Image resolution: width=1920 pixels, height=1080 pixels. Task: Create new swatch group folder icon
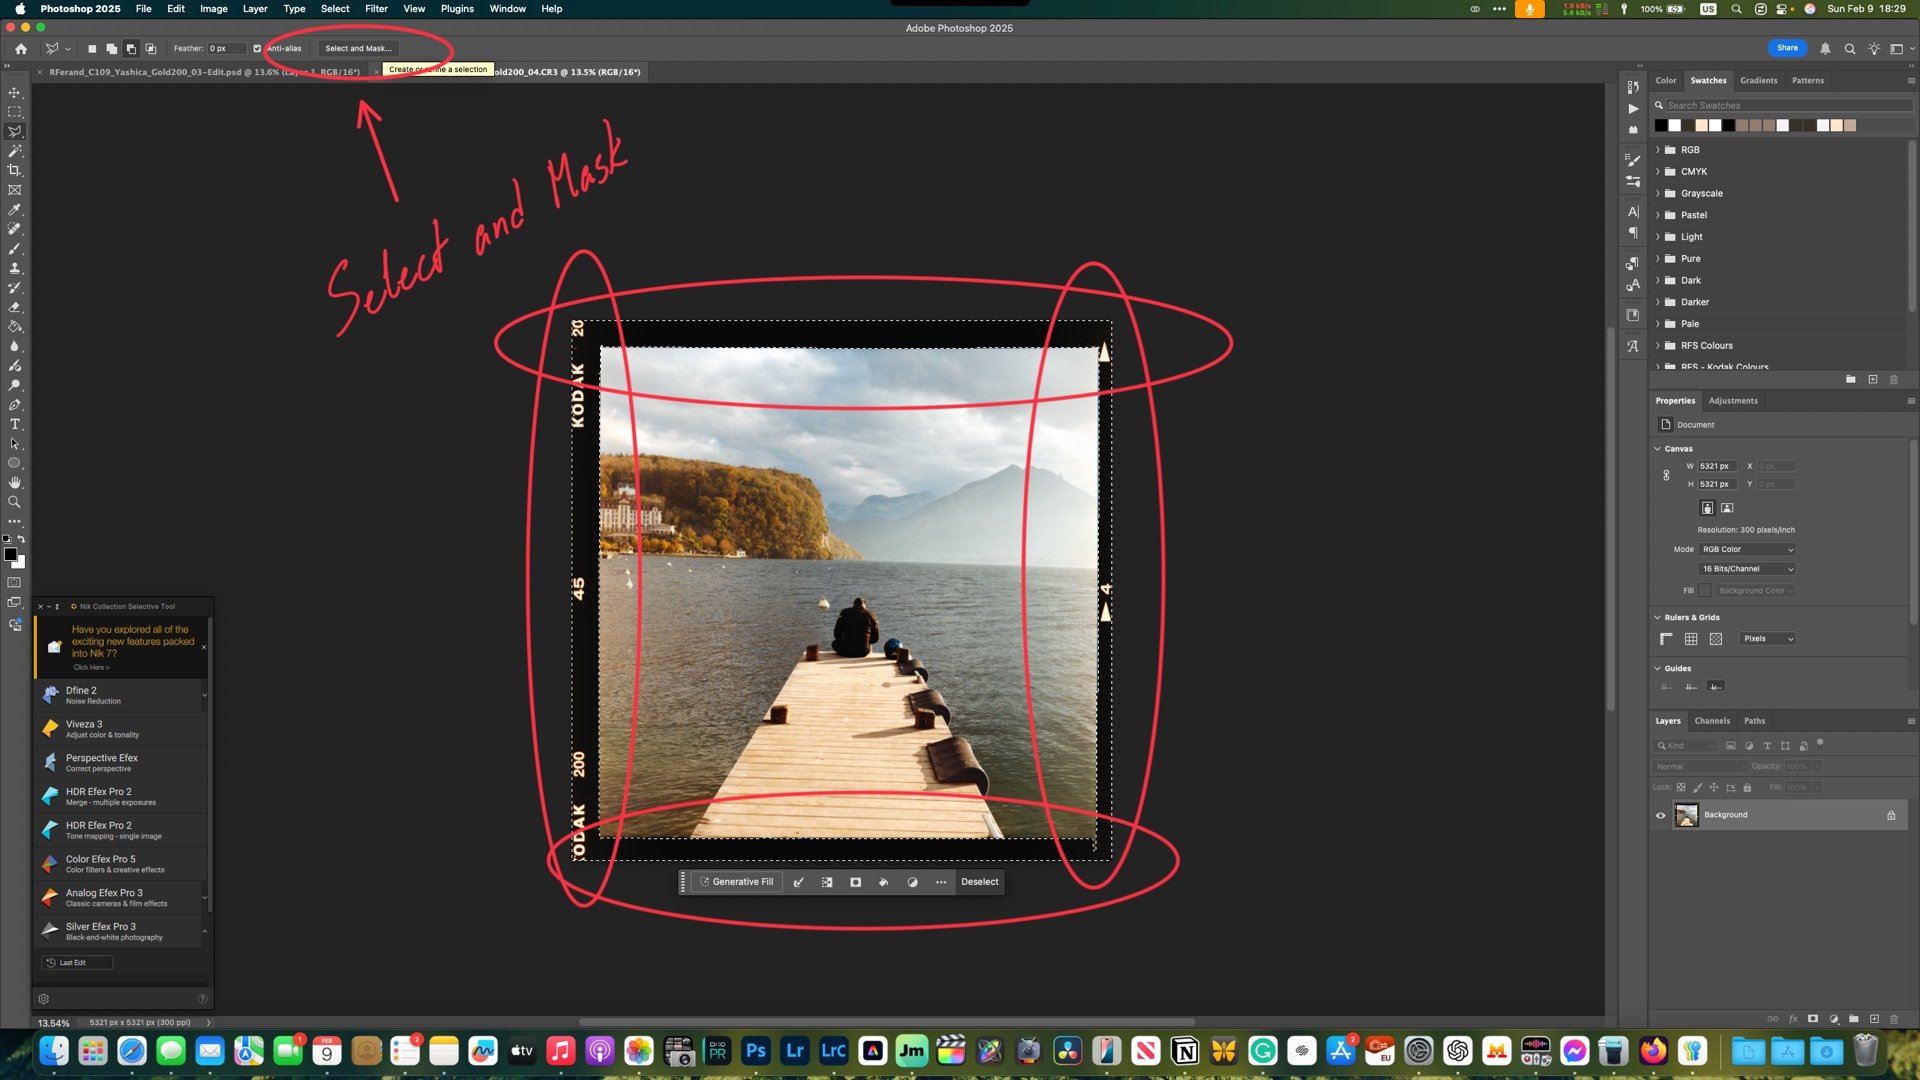click(1851, 379)
